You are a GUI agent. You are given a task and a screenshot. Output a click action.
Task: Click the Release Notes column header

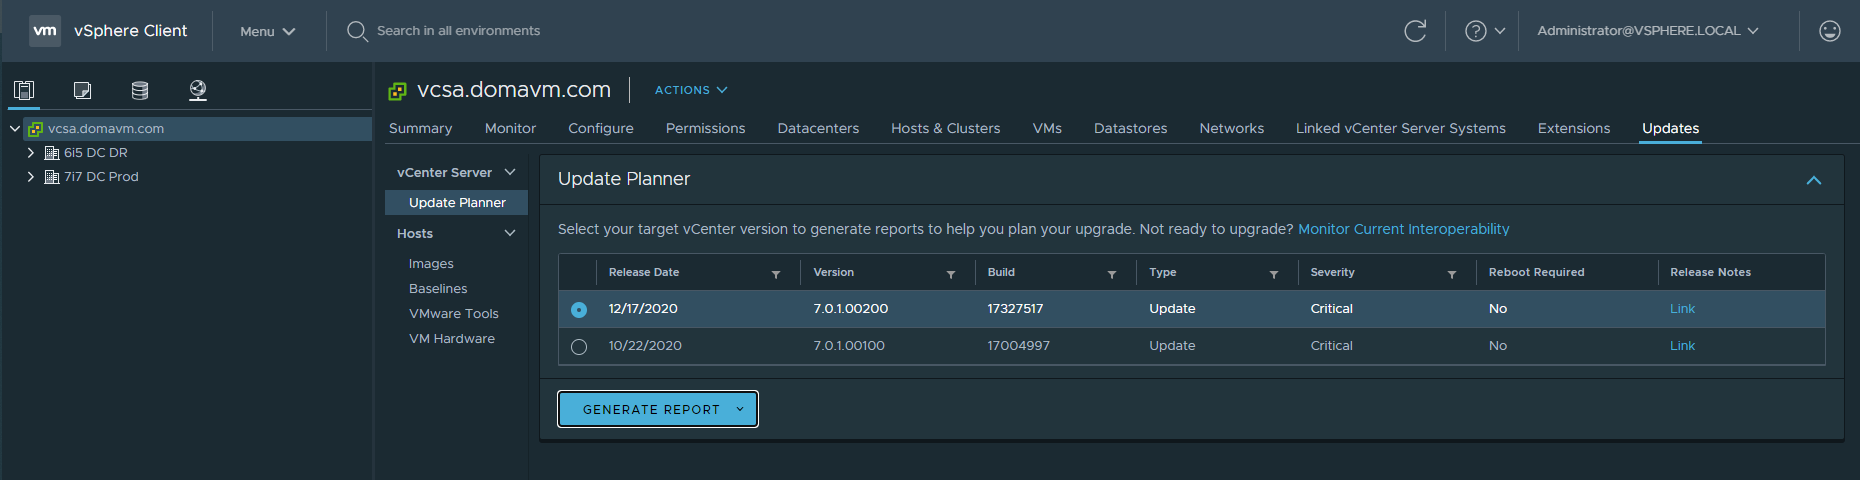[1710, 272]
